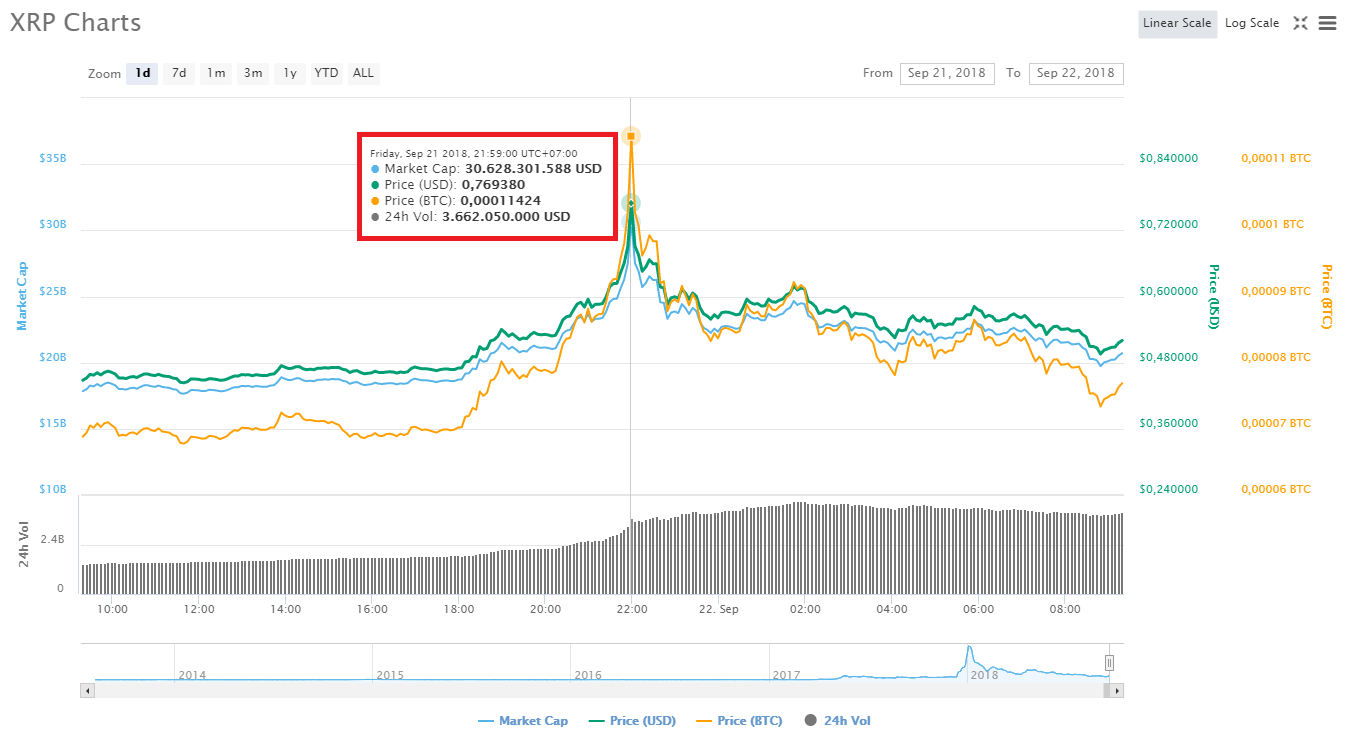Select the 3m zoom range
The height and width of the screenshot is (736, 1348).
(x=253, y=73)
